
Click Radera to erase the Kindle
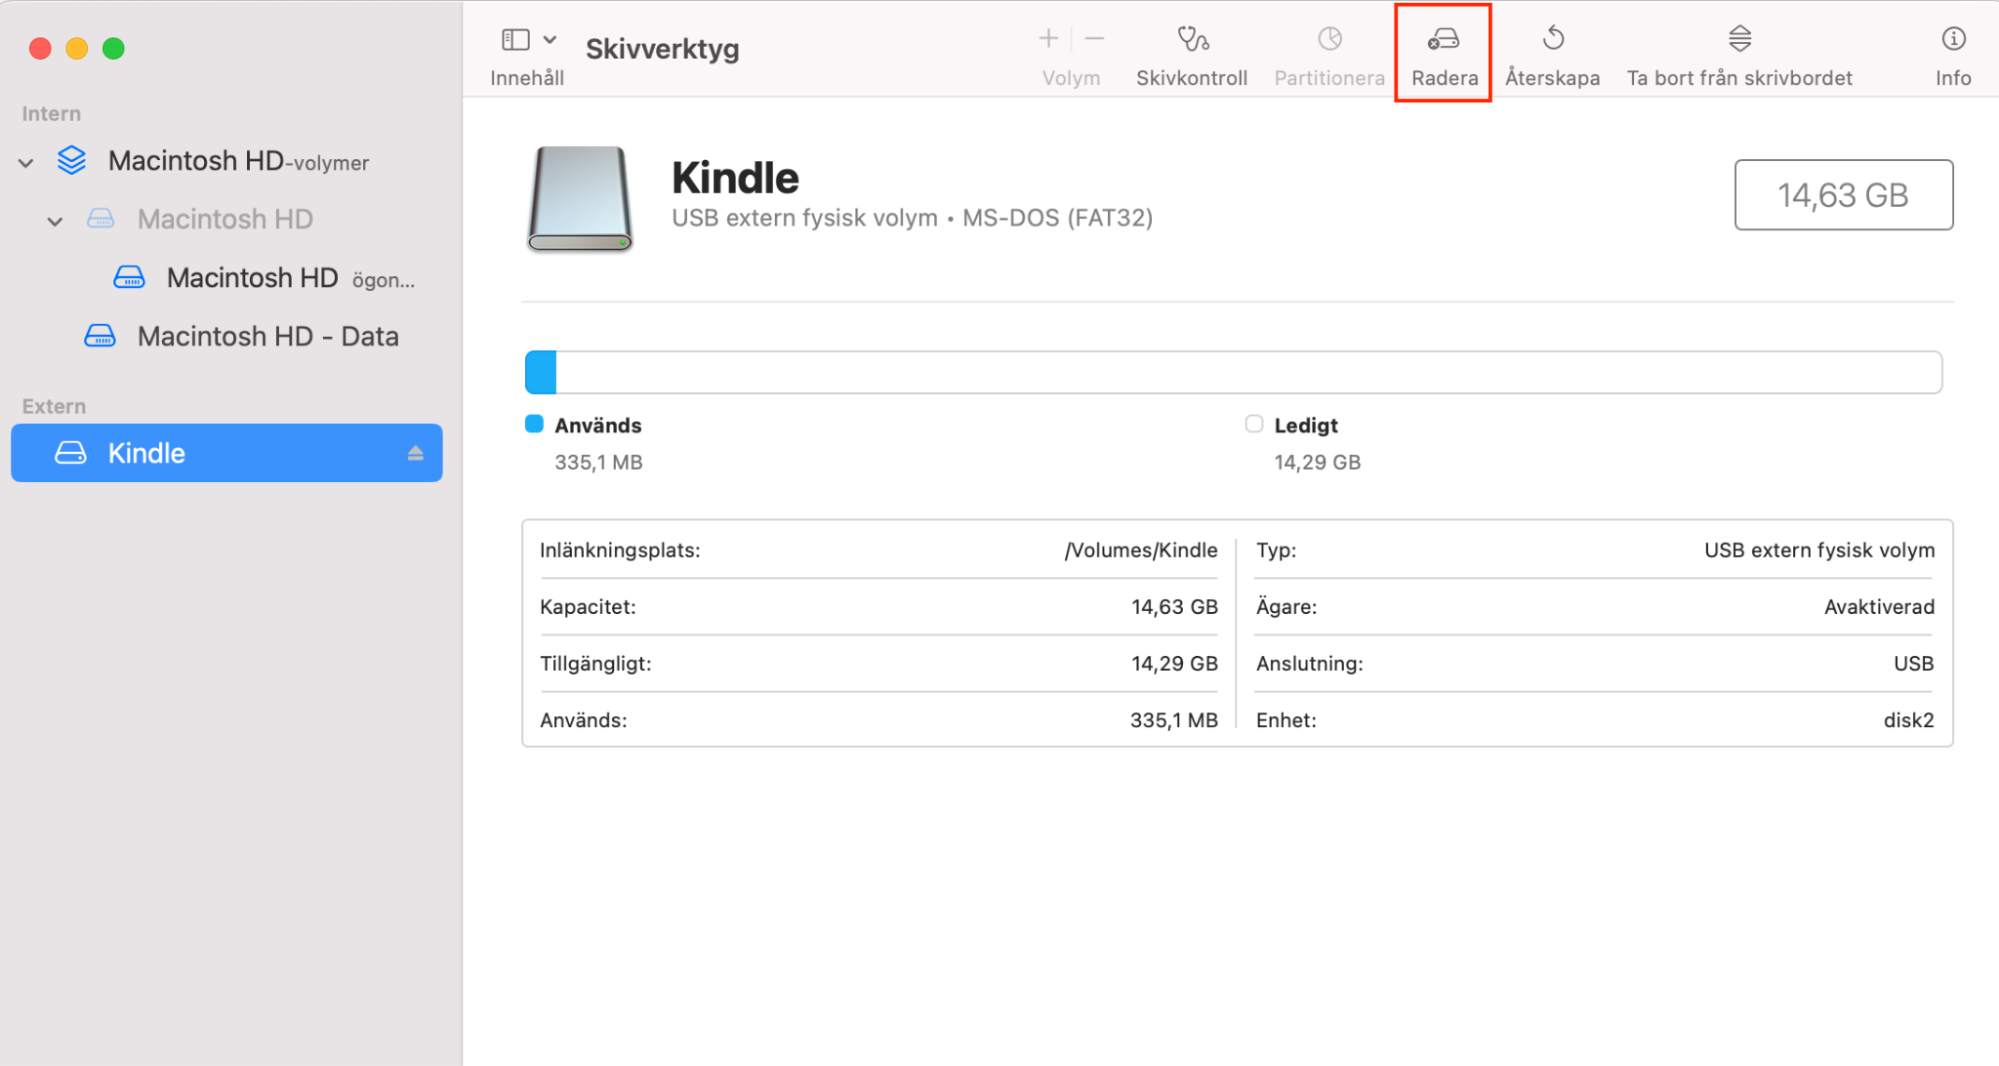coord(1444,56)
